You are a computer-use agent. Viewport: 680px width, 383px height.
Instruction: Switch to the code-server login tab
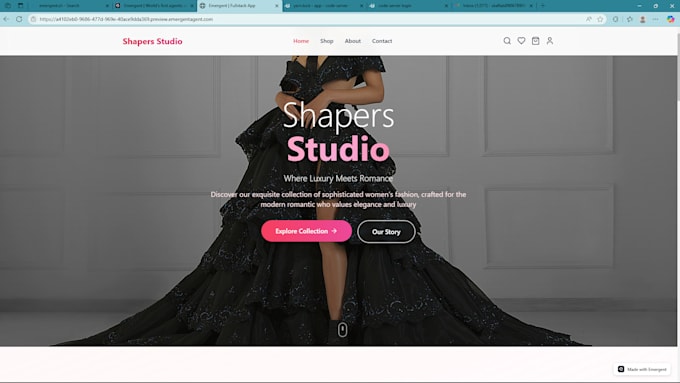pyautogui.click(x=409, y=6)
